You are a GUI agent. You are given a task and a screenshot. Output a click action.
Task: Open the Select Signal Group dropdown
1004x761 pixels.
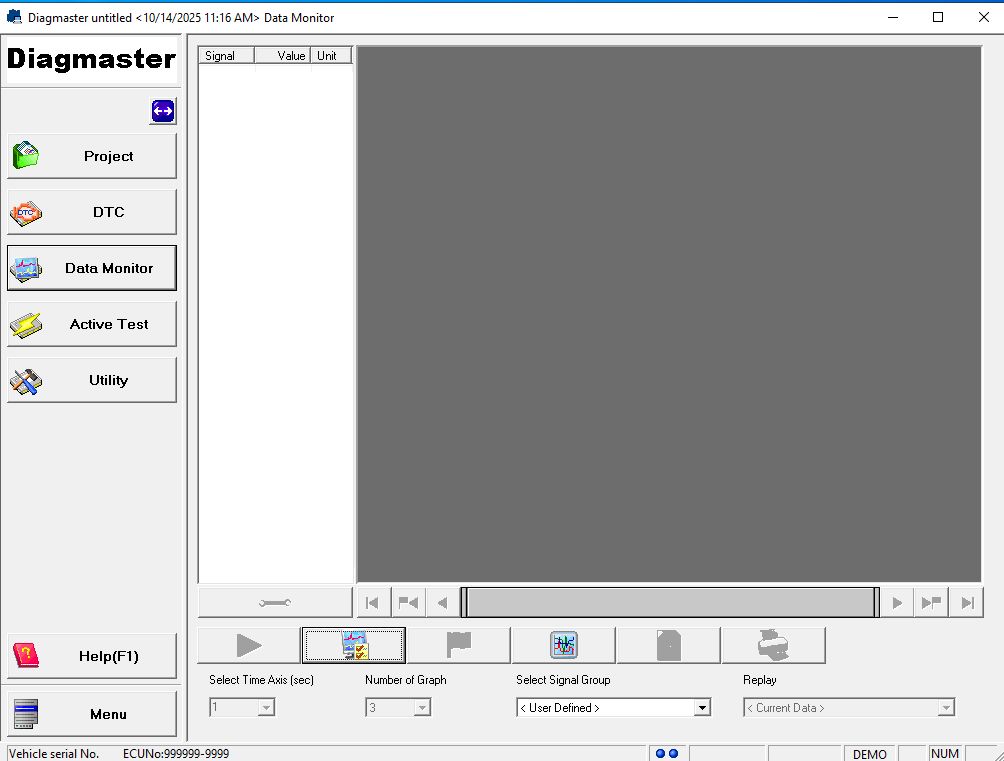701,707
